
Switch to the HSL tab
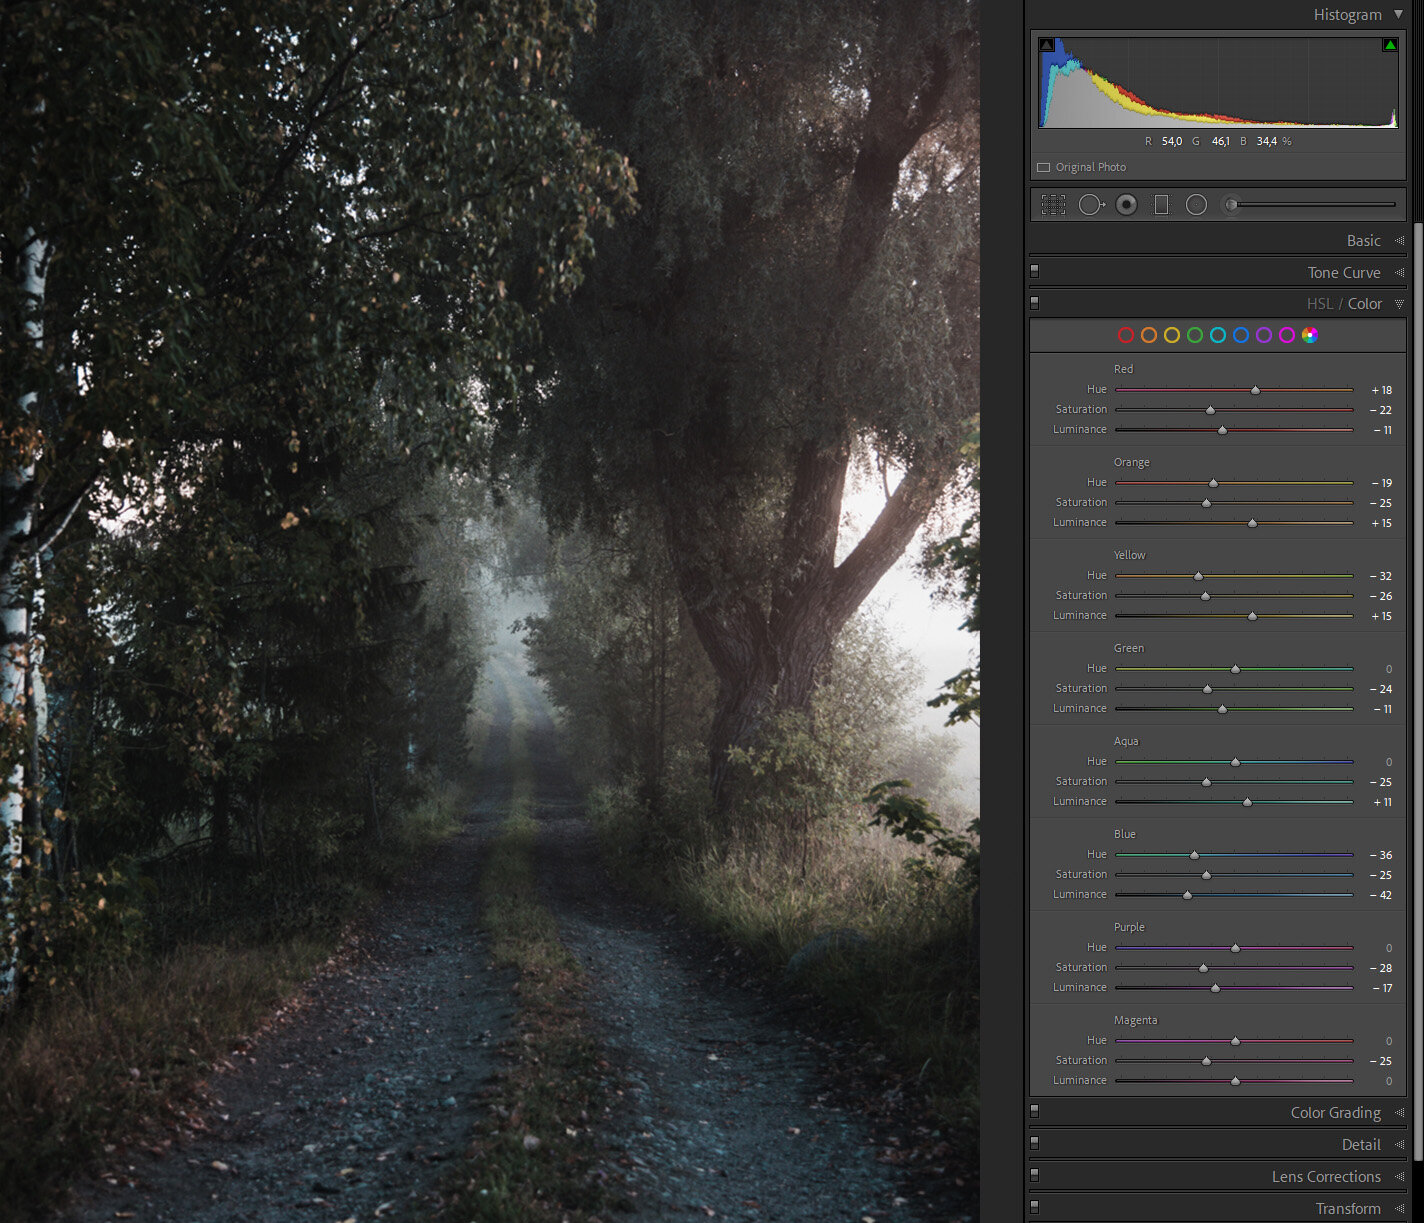pyautogui.click(x=1319, y=303)
